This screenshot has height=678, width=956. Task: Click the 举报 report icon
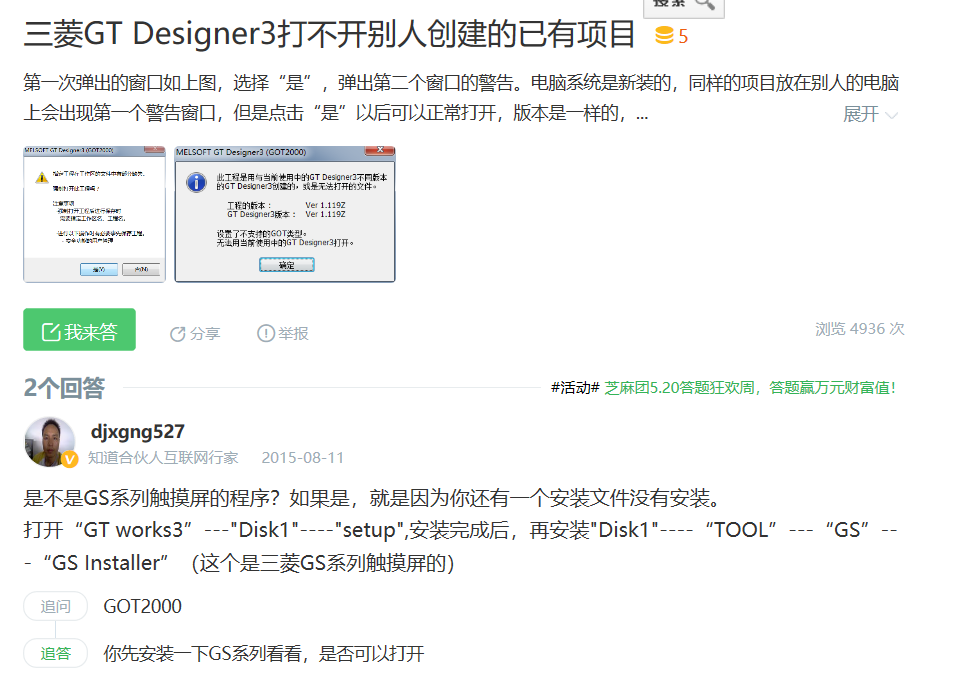click(x=266, y=334)
